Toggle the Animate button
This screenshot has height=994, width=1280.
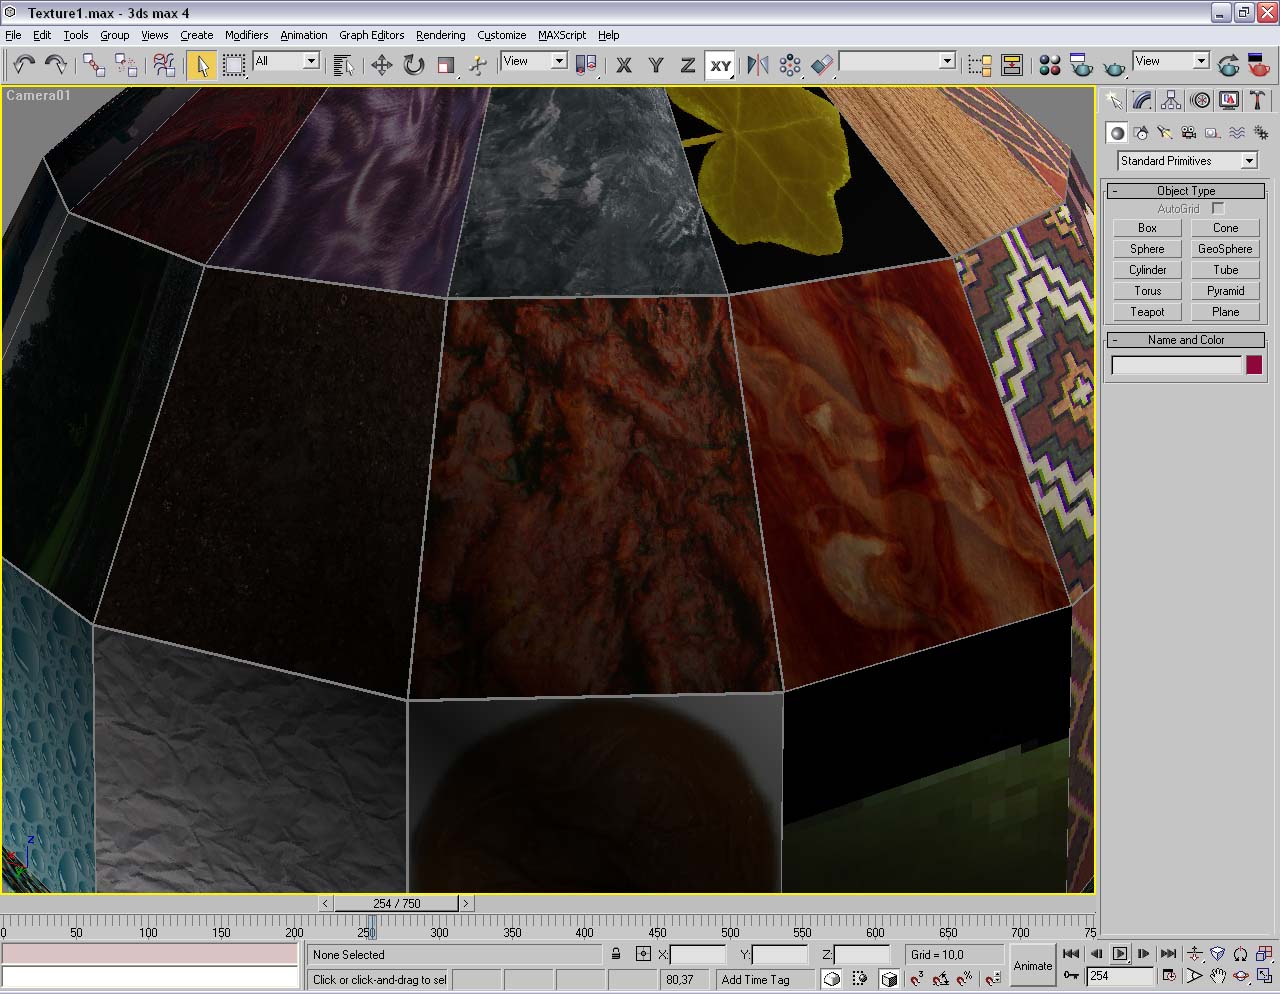pyautogui.click(x=1032, y=965)
